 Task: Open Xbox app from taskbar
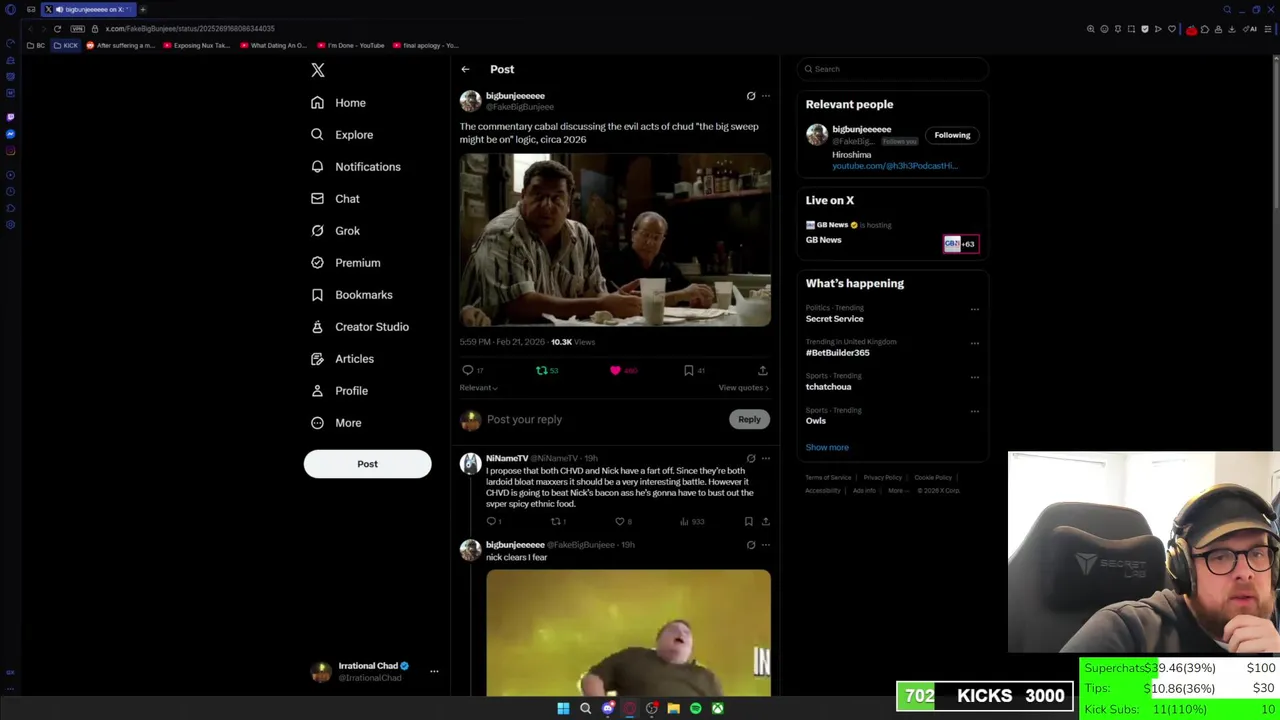[x=717, y=708]
